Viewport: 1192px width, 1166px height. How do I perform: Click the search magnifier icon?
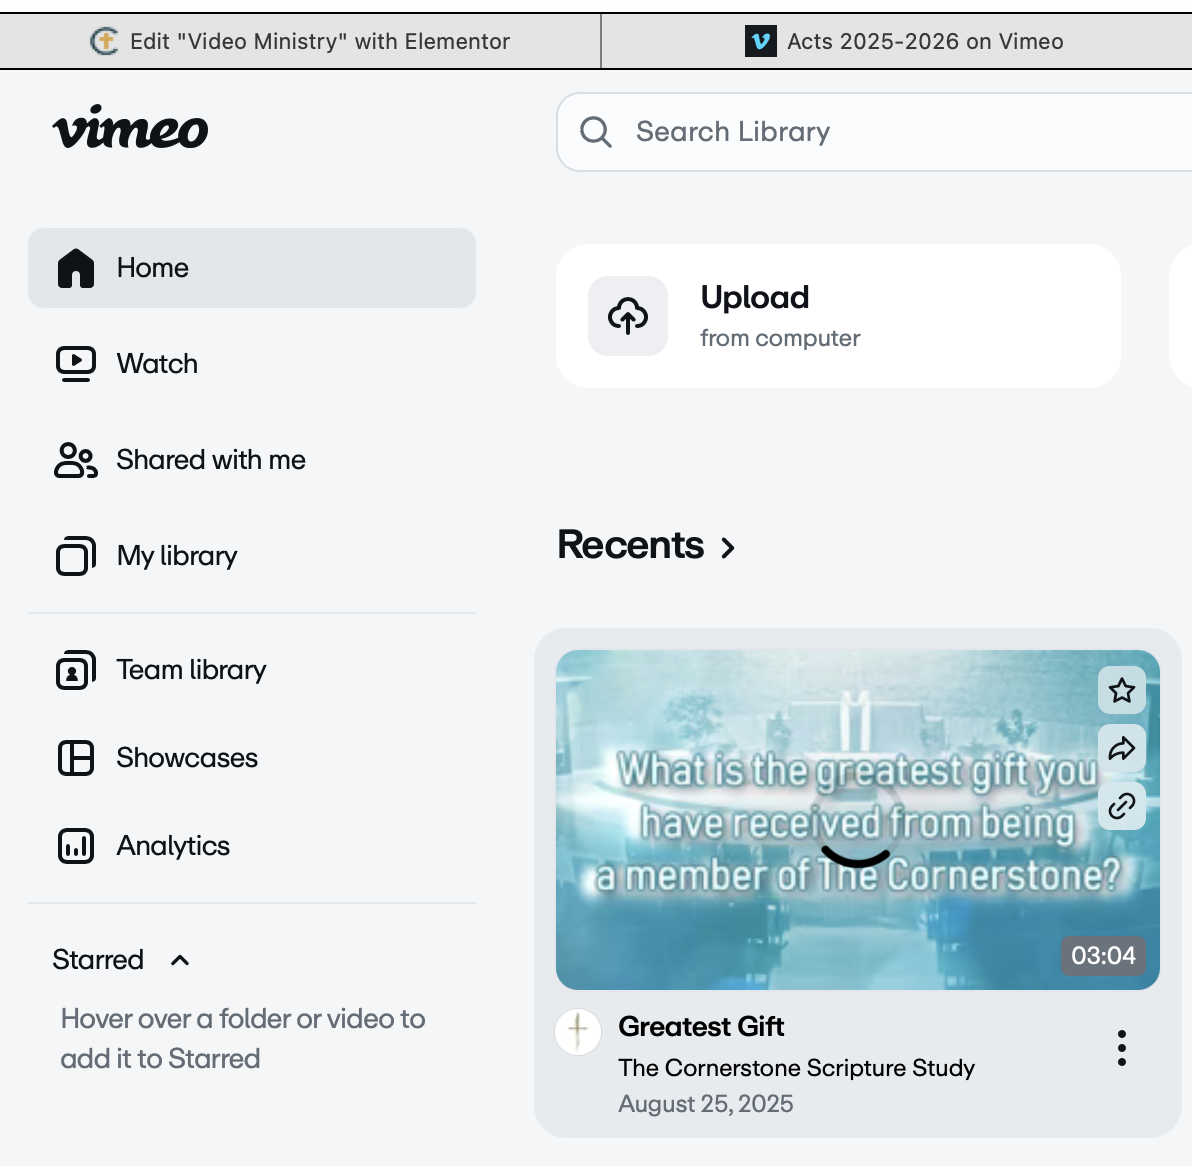click(596, 131)
